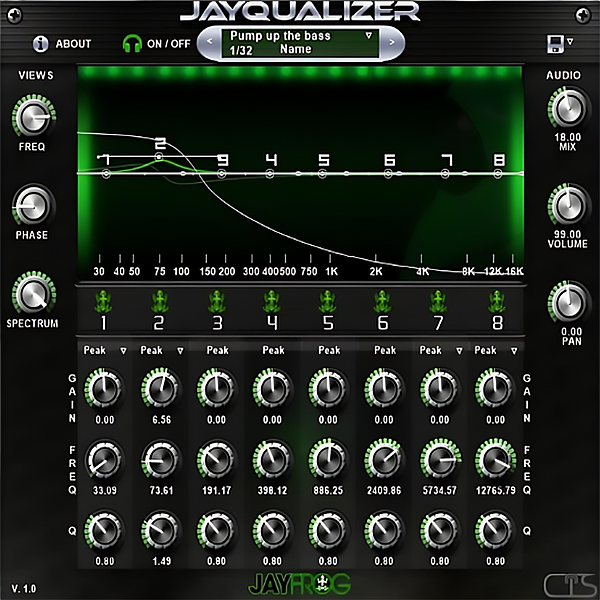Click band 5 frequency knob at 886.25
The width and height of the screenshot is (600, 600).
click(328, 459)
